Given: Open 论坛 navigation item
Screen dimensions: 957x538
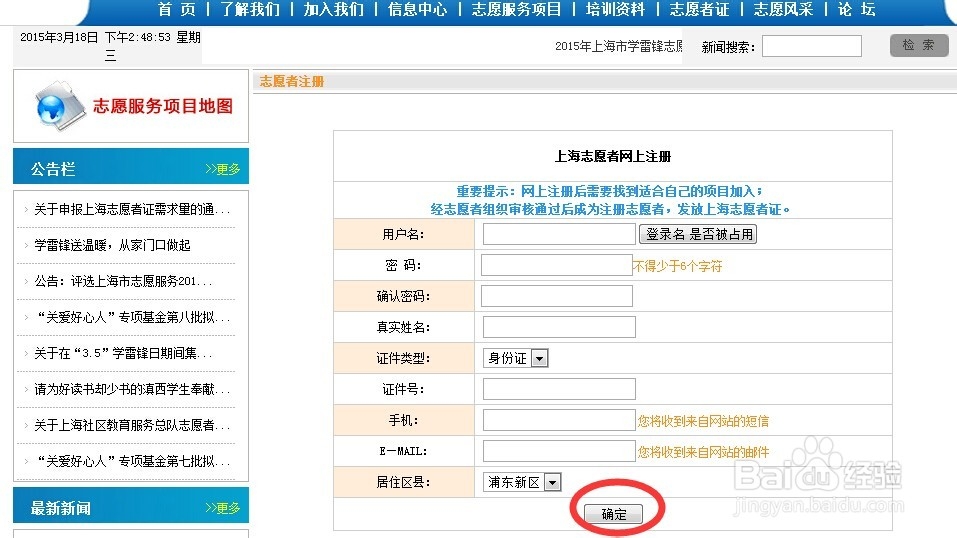Looking at the screenshot, I should click(x=857, y=9).
